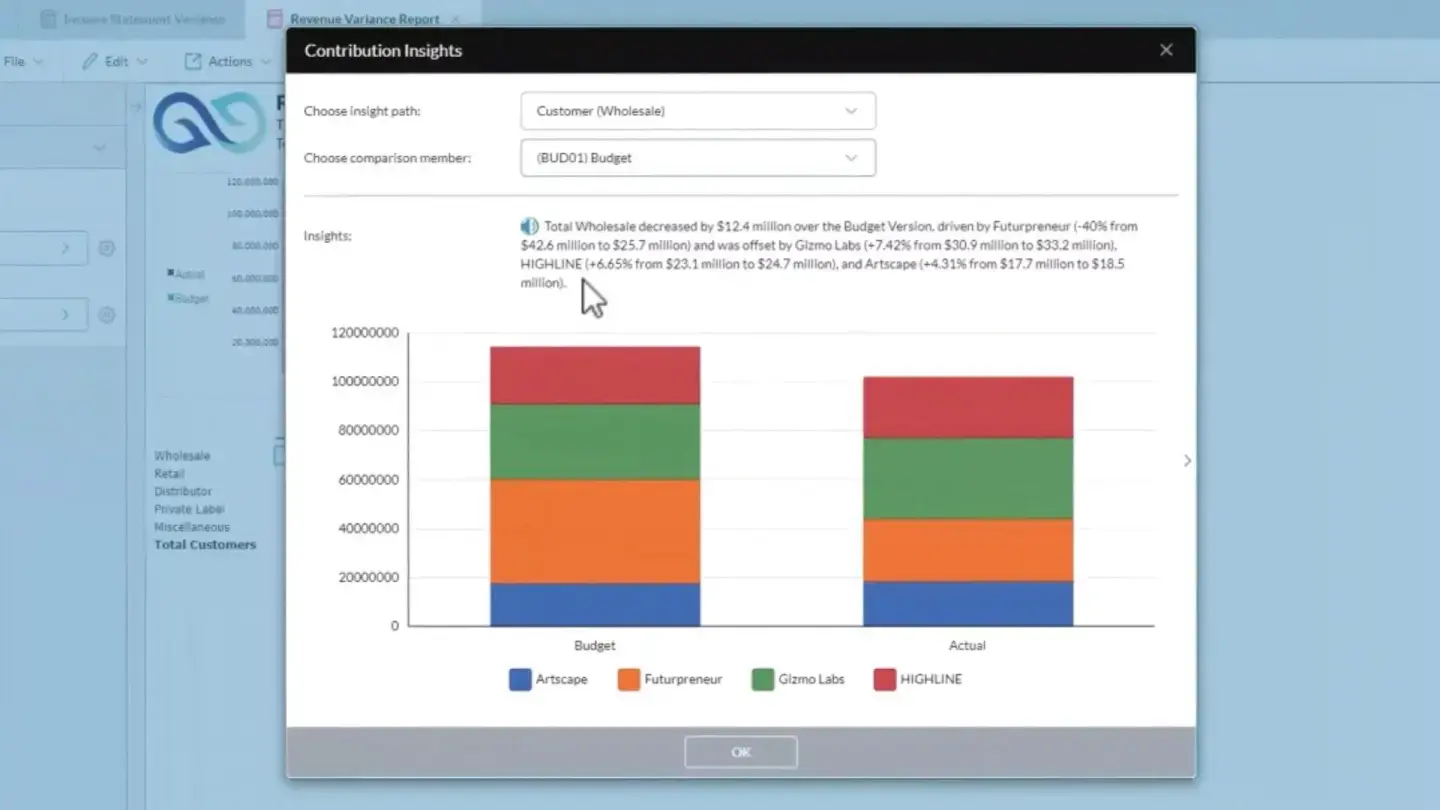Open the Choose comparison member dropdown
Screen dimensions: 1440x810
[697, 157]
